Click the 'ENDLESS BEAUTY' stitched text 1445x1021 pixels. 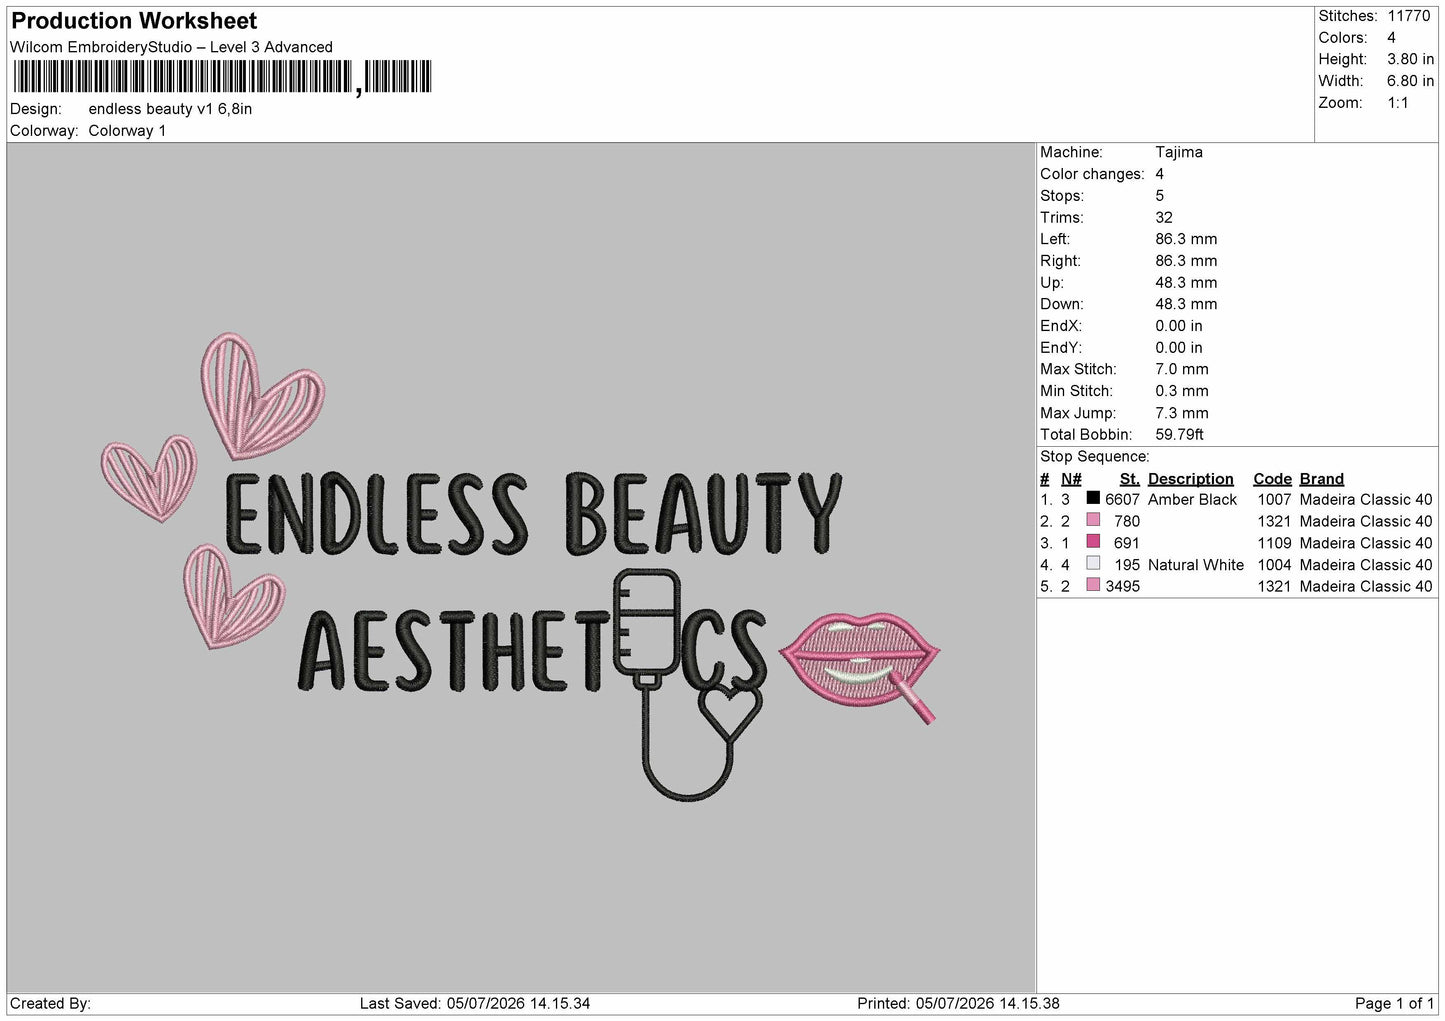click(533, 514)
